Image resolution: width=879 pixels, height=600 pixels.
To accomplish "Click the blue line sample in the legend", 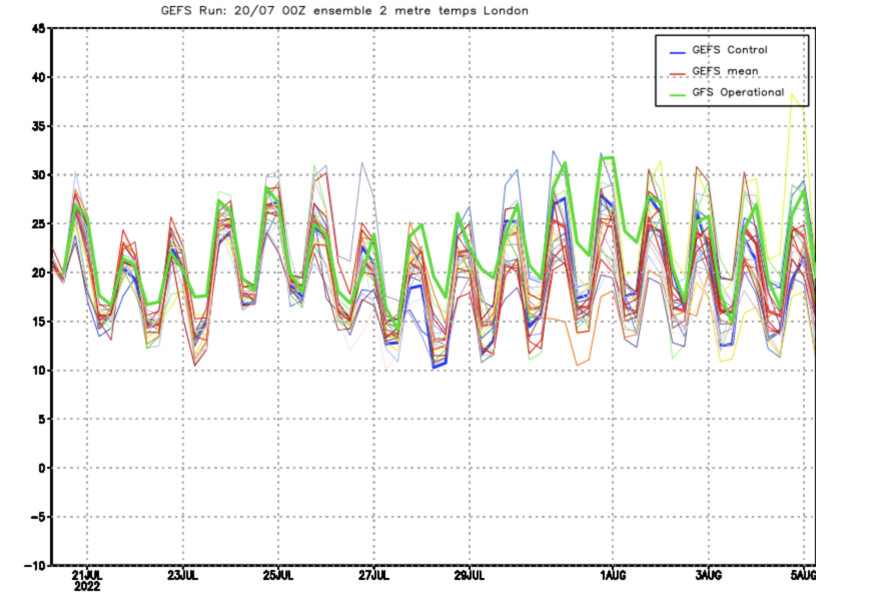I will (x=677, y=49).
